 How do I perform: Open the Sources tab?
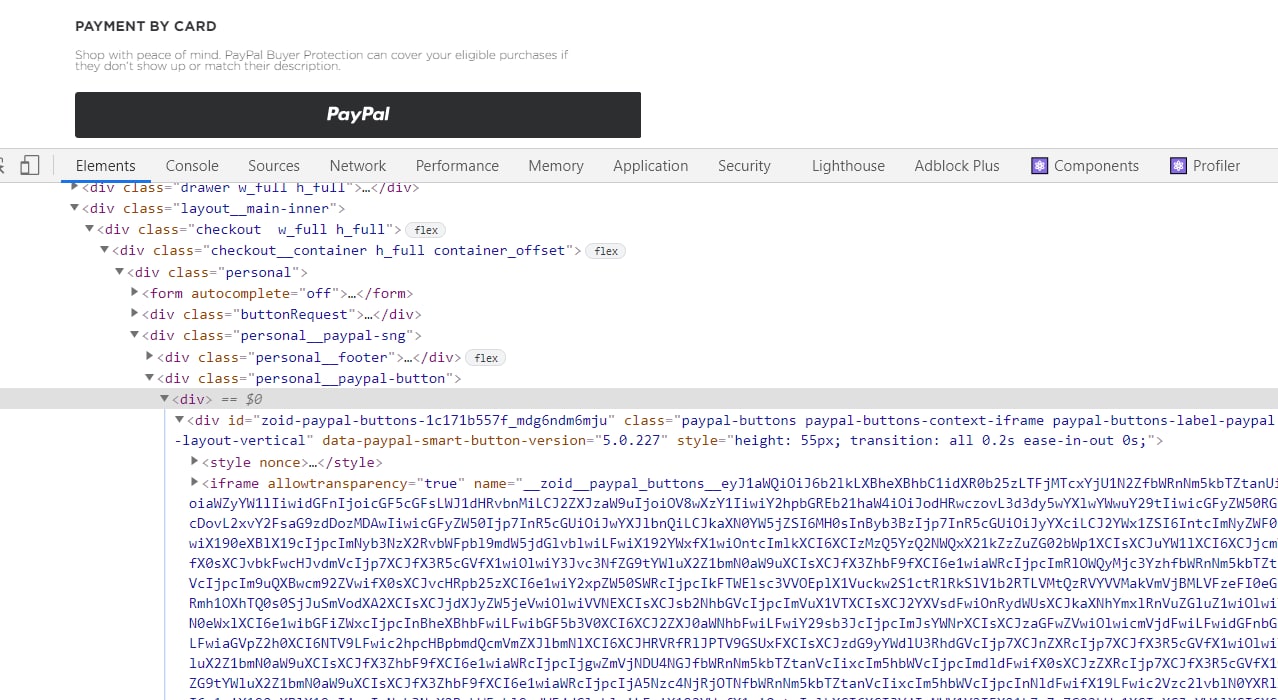tap(274, 166)
